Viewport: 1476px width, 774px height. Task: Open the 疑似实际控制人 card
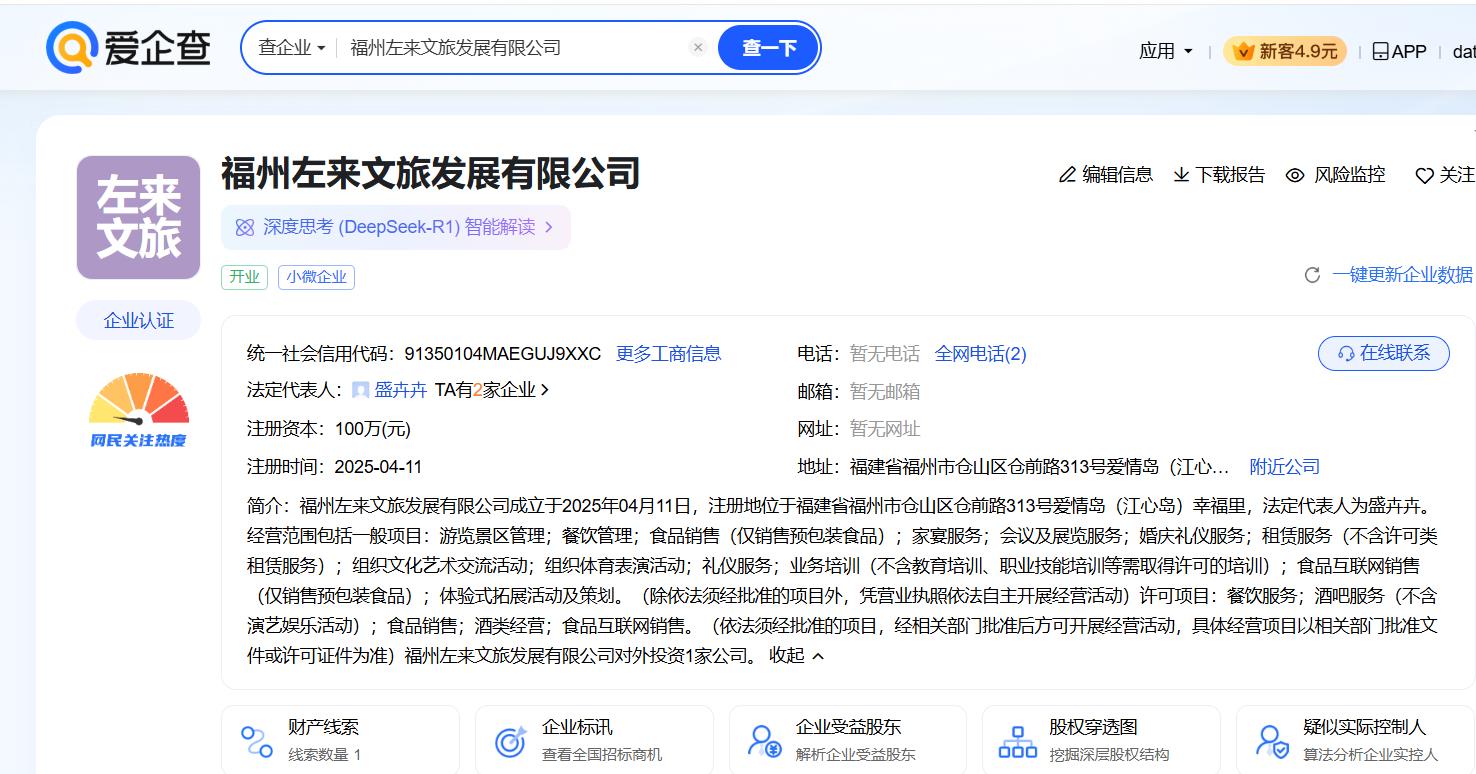click(1356, 740)
